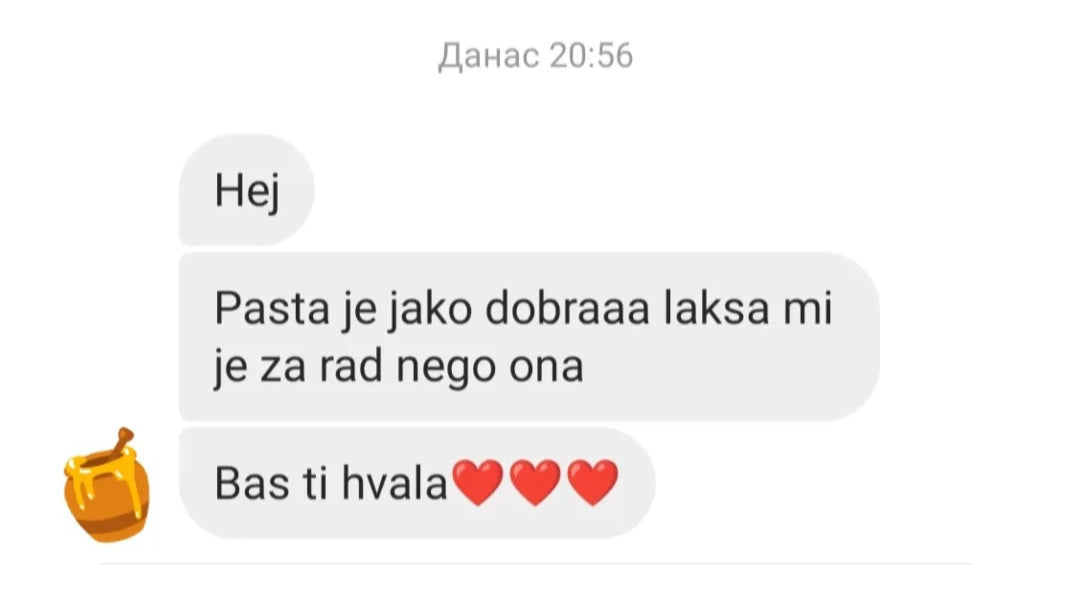
Task: Select the "Hej" message bubble
Action: pos(247,189)
